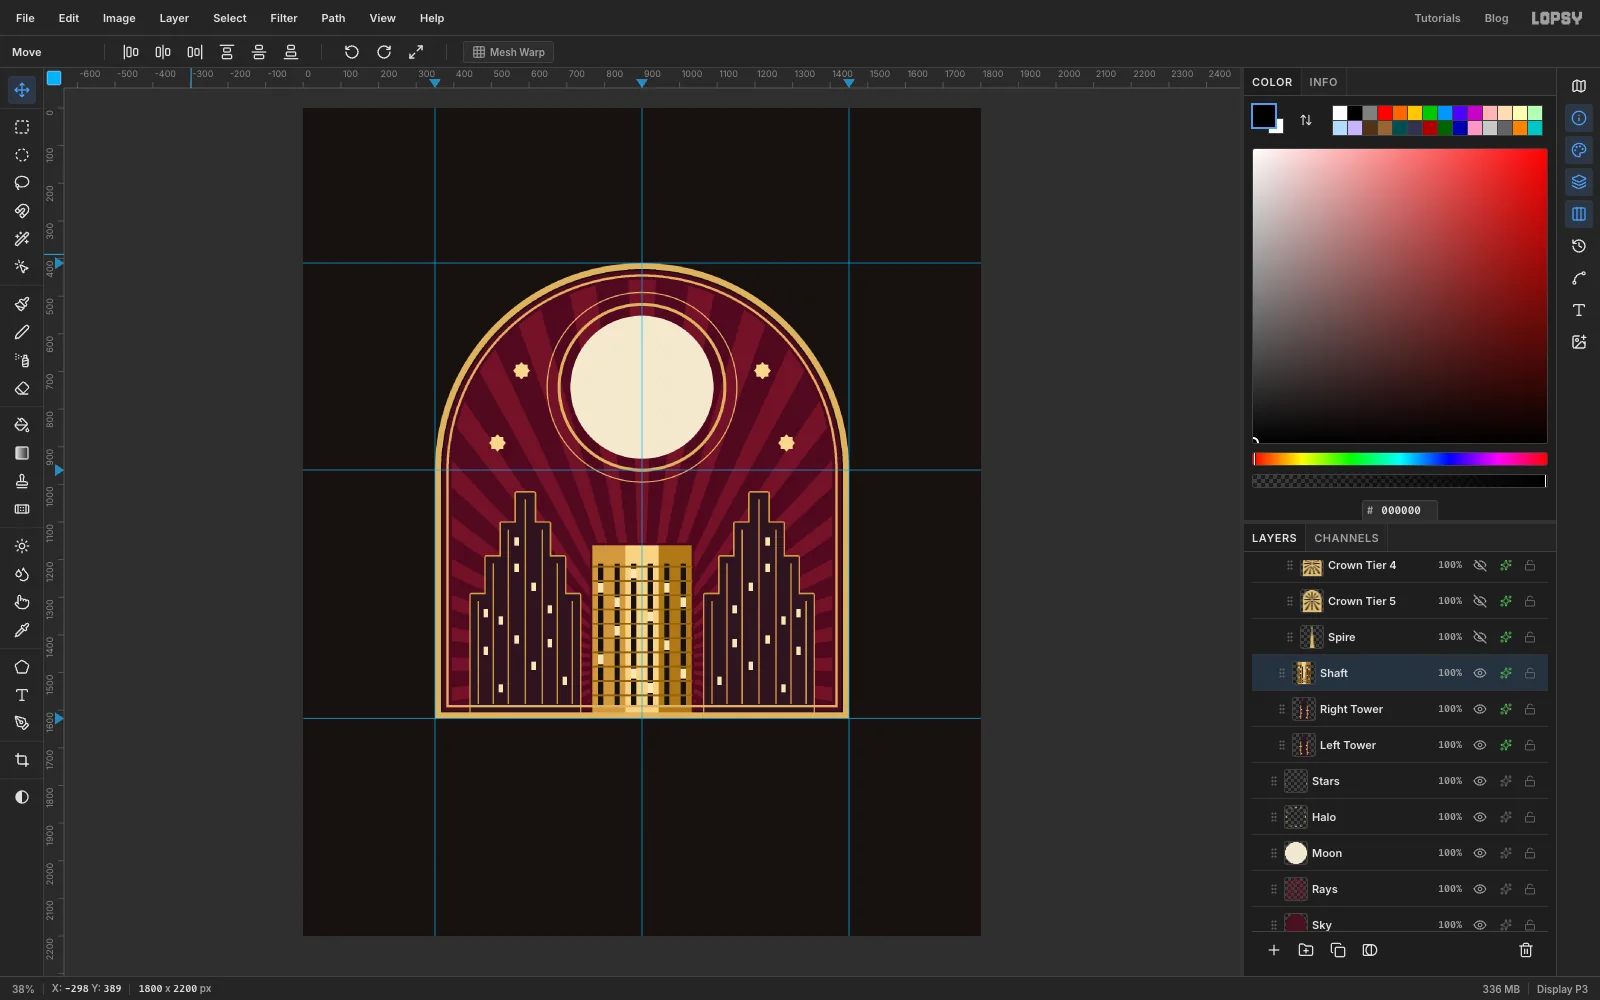The image size is (1600, 1000).
Task: Delete layer with trash icon
Action: pos(1526,950)
